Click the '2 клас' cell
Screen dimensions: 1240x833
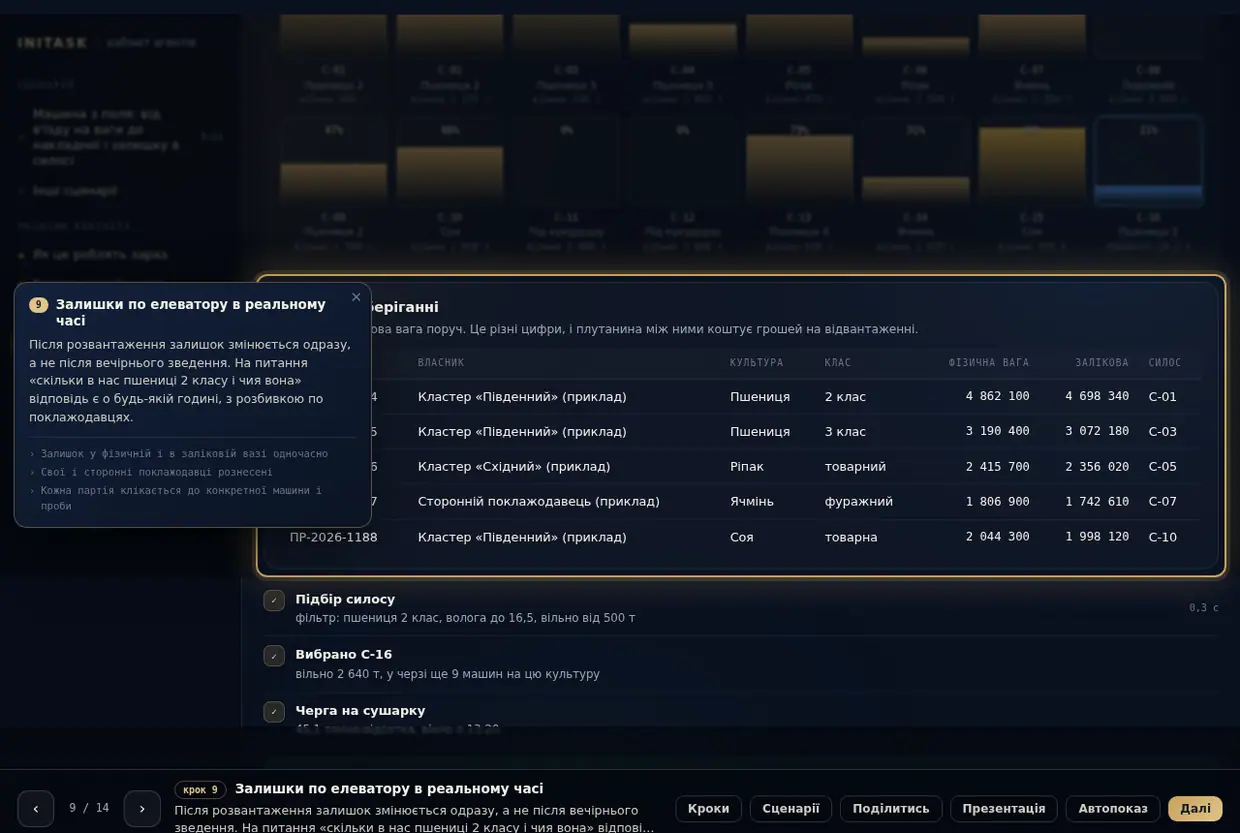tap(845, 397)
